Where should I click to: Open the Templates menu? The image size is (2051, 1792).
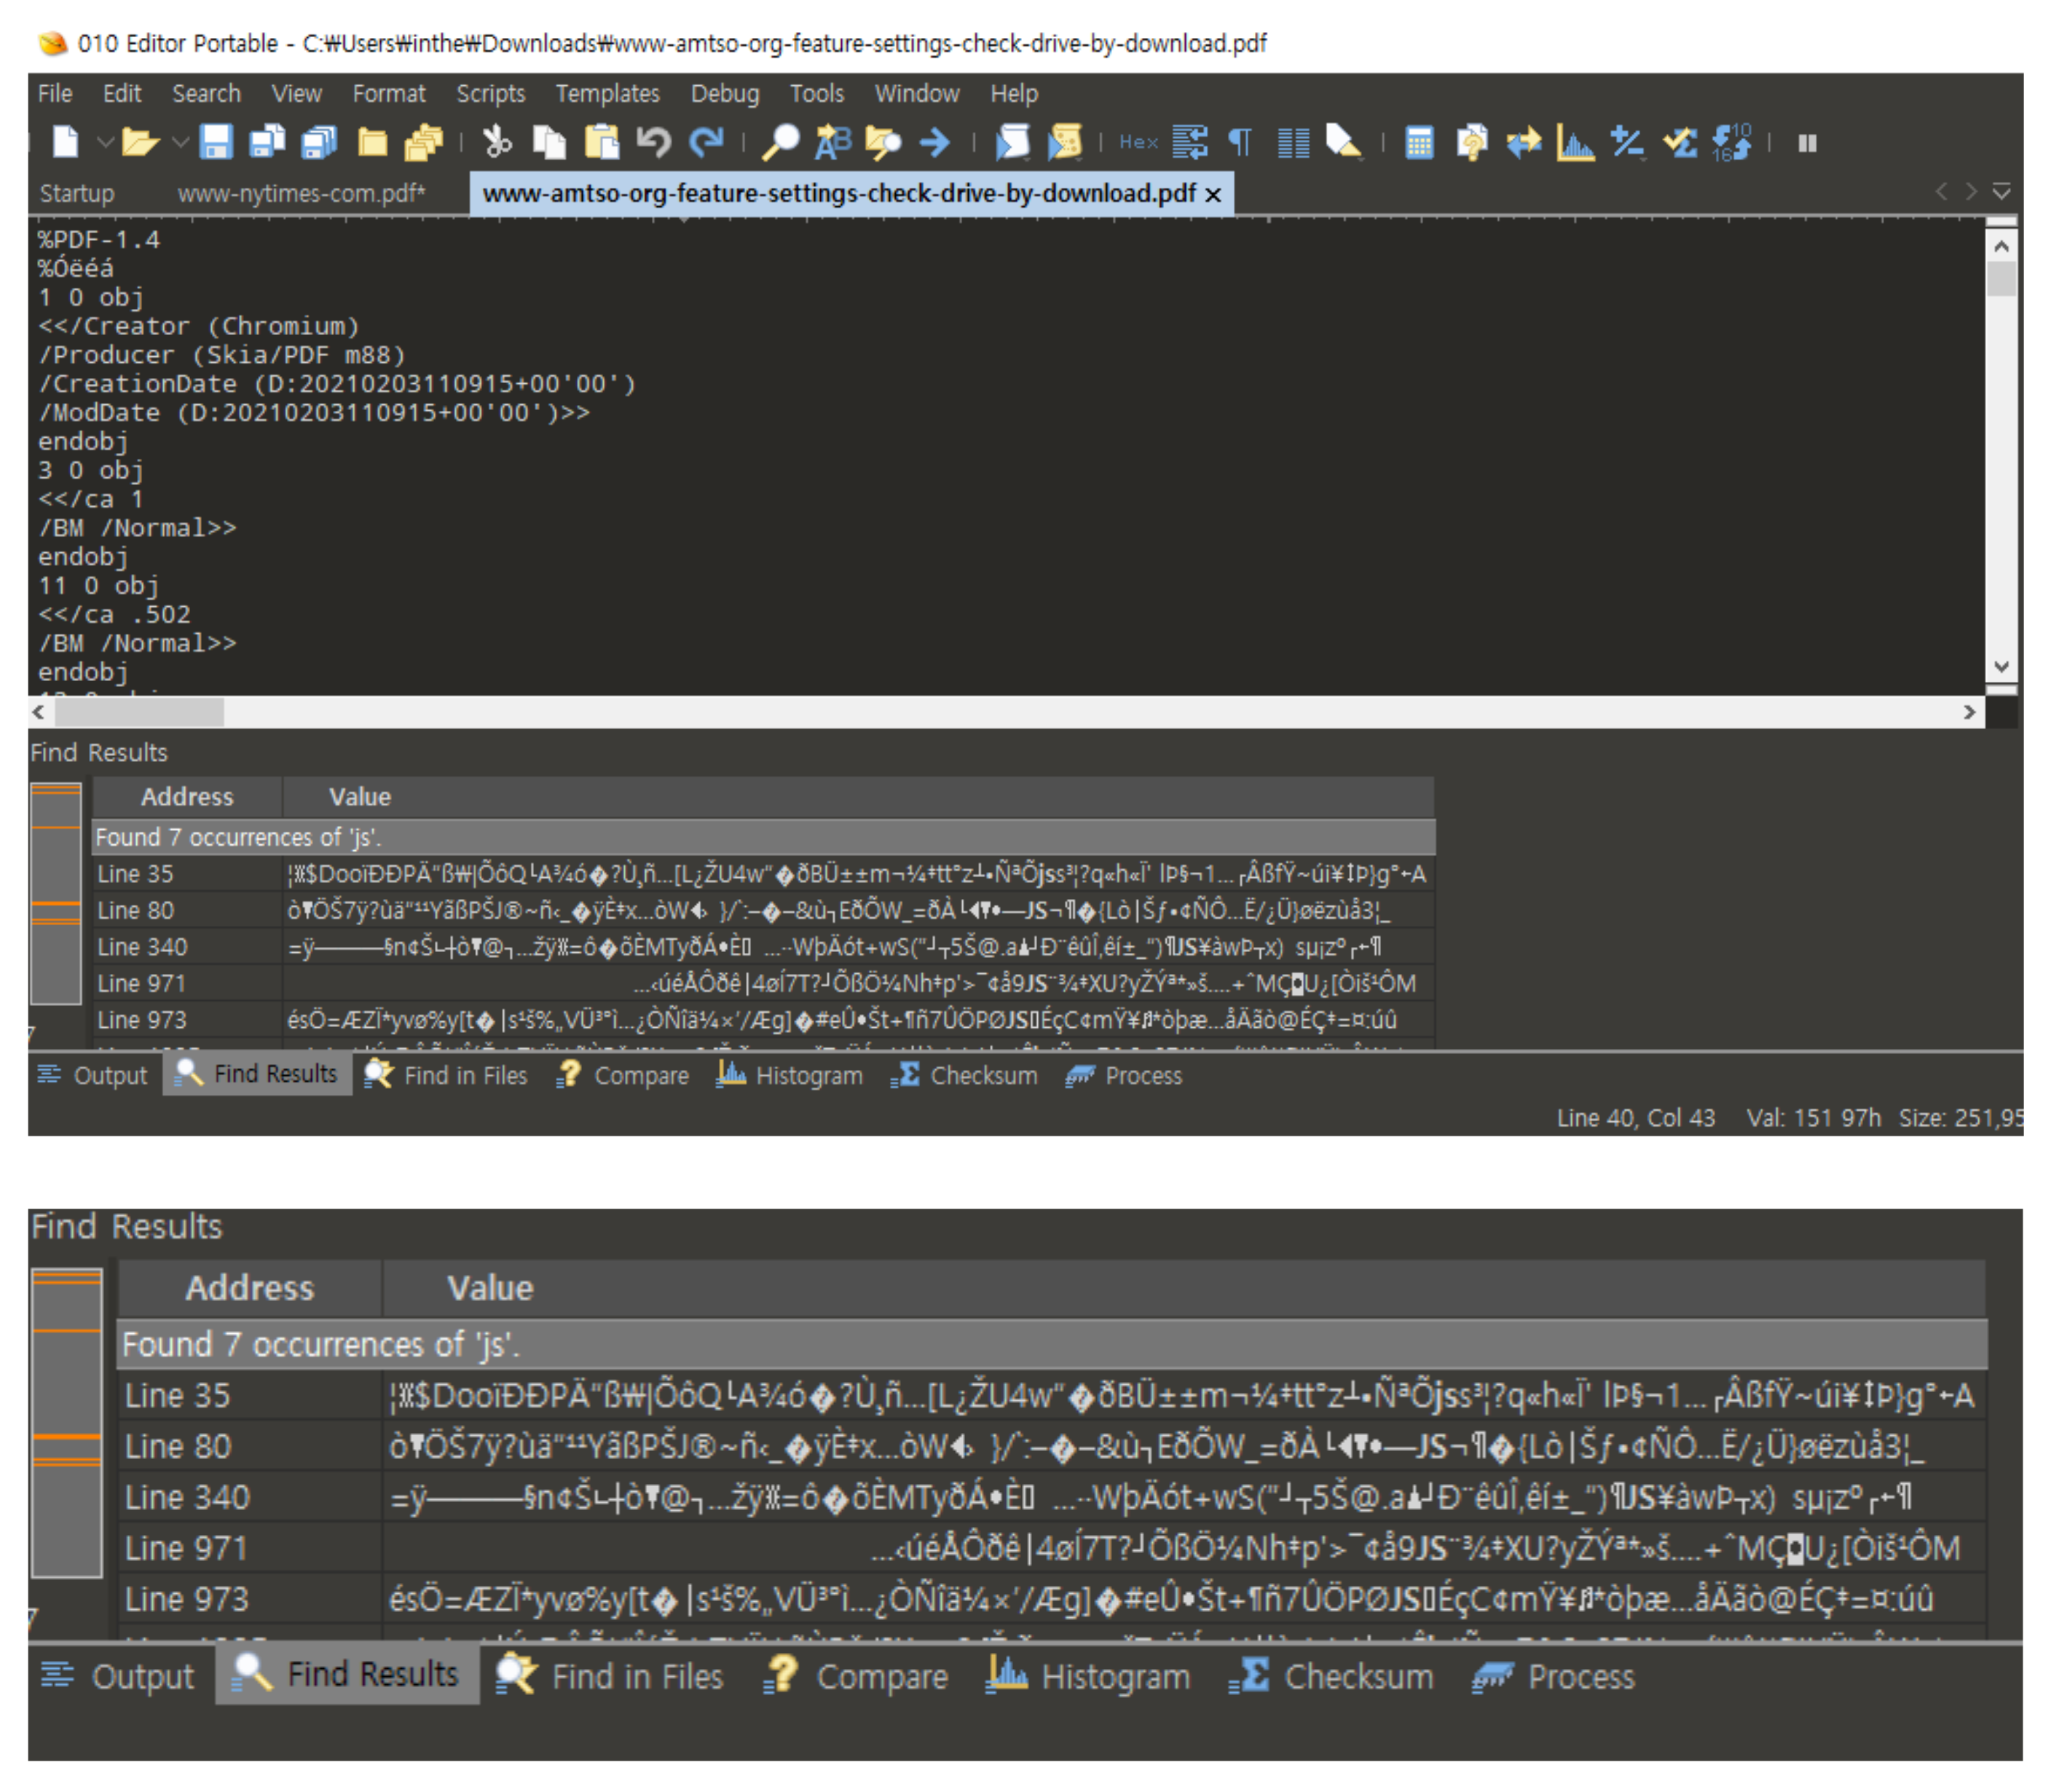click(x=607, y=93)
